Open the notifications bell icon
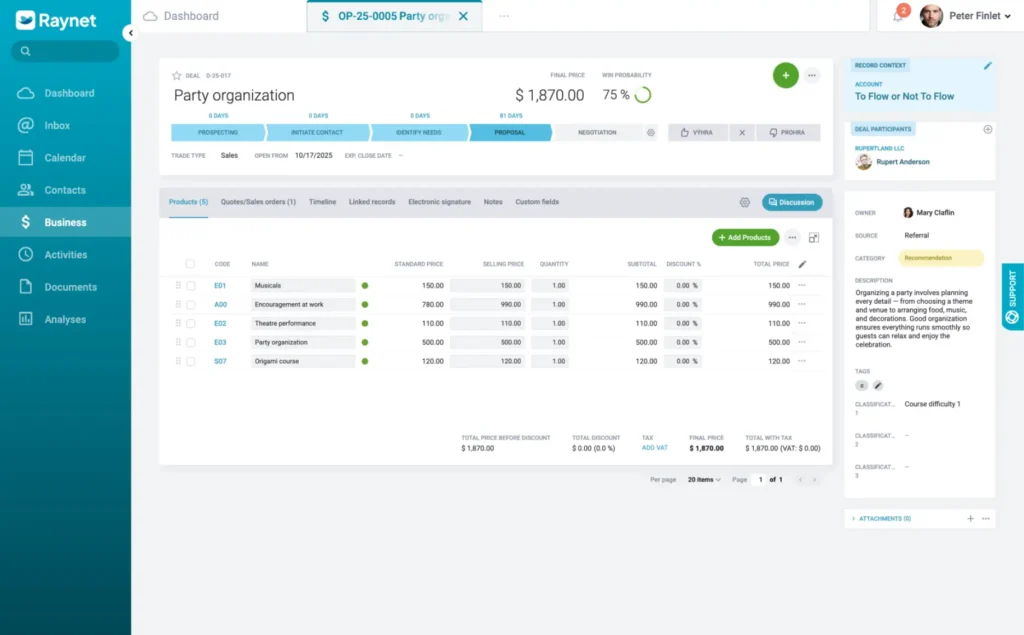 897,16
